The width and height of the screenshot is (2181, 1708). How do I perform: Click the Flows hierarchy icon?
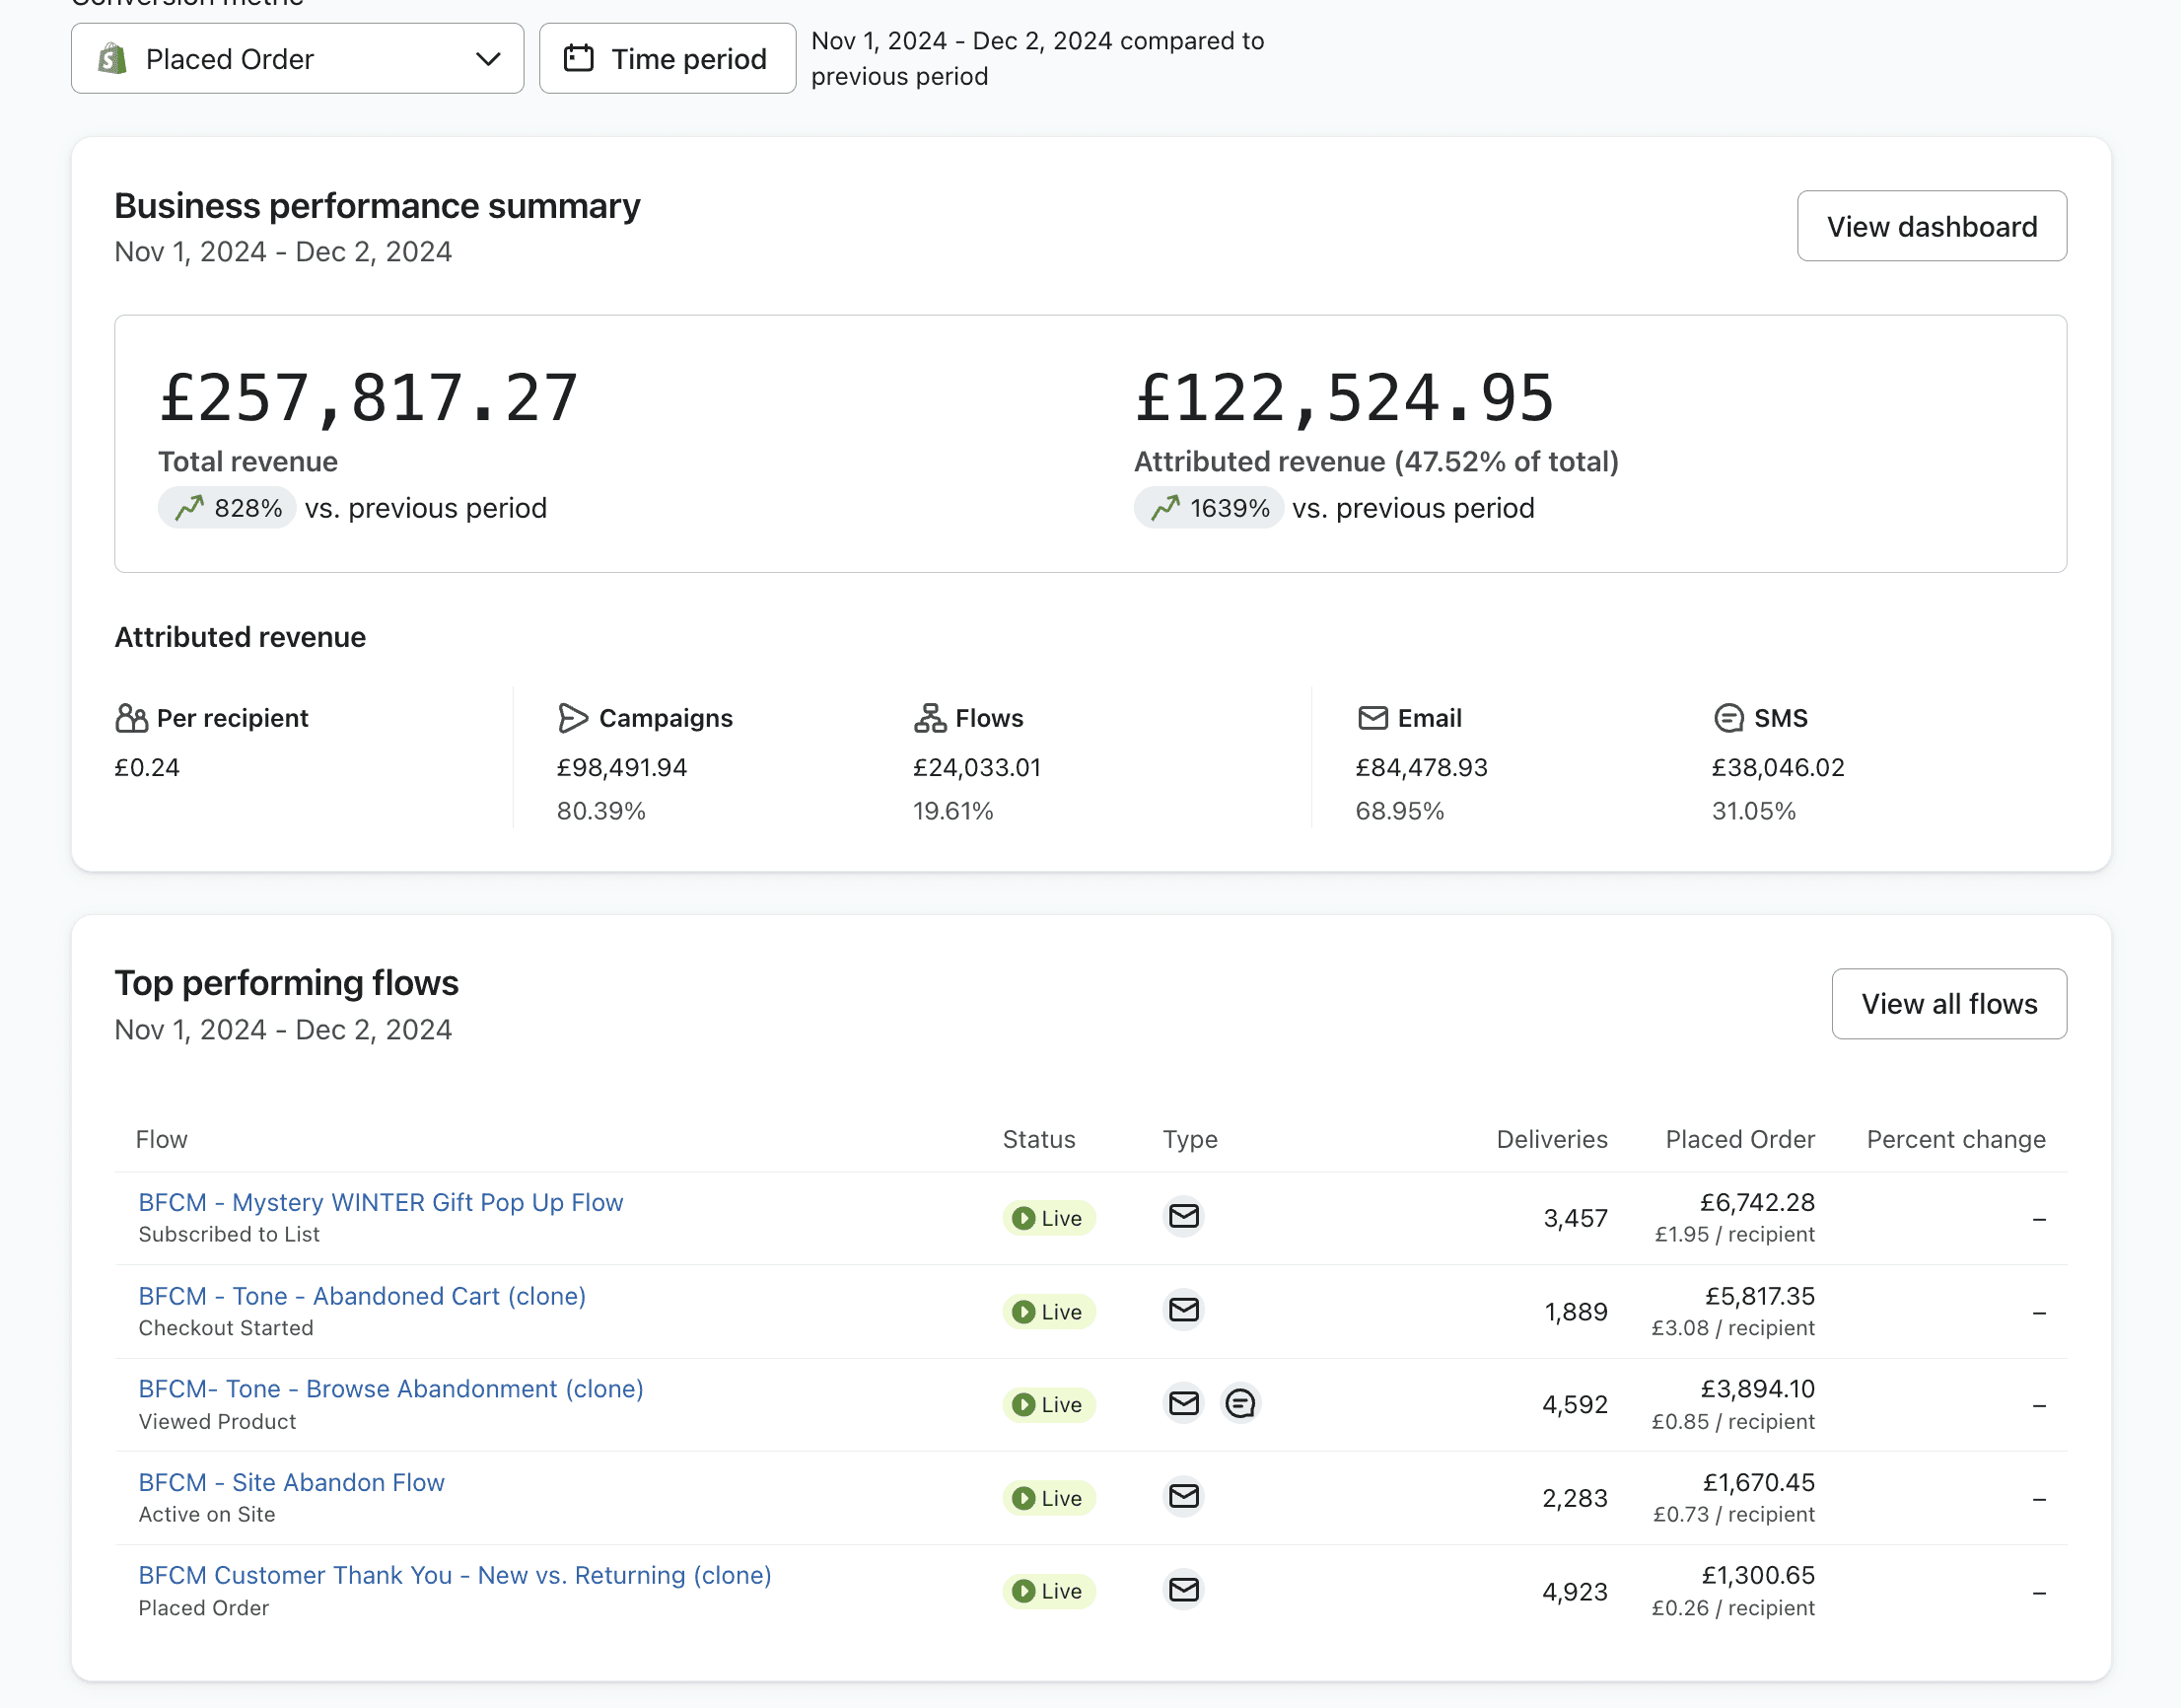click(929, 718)
